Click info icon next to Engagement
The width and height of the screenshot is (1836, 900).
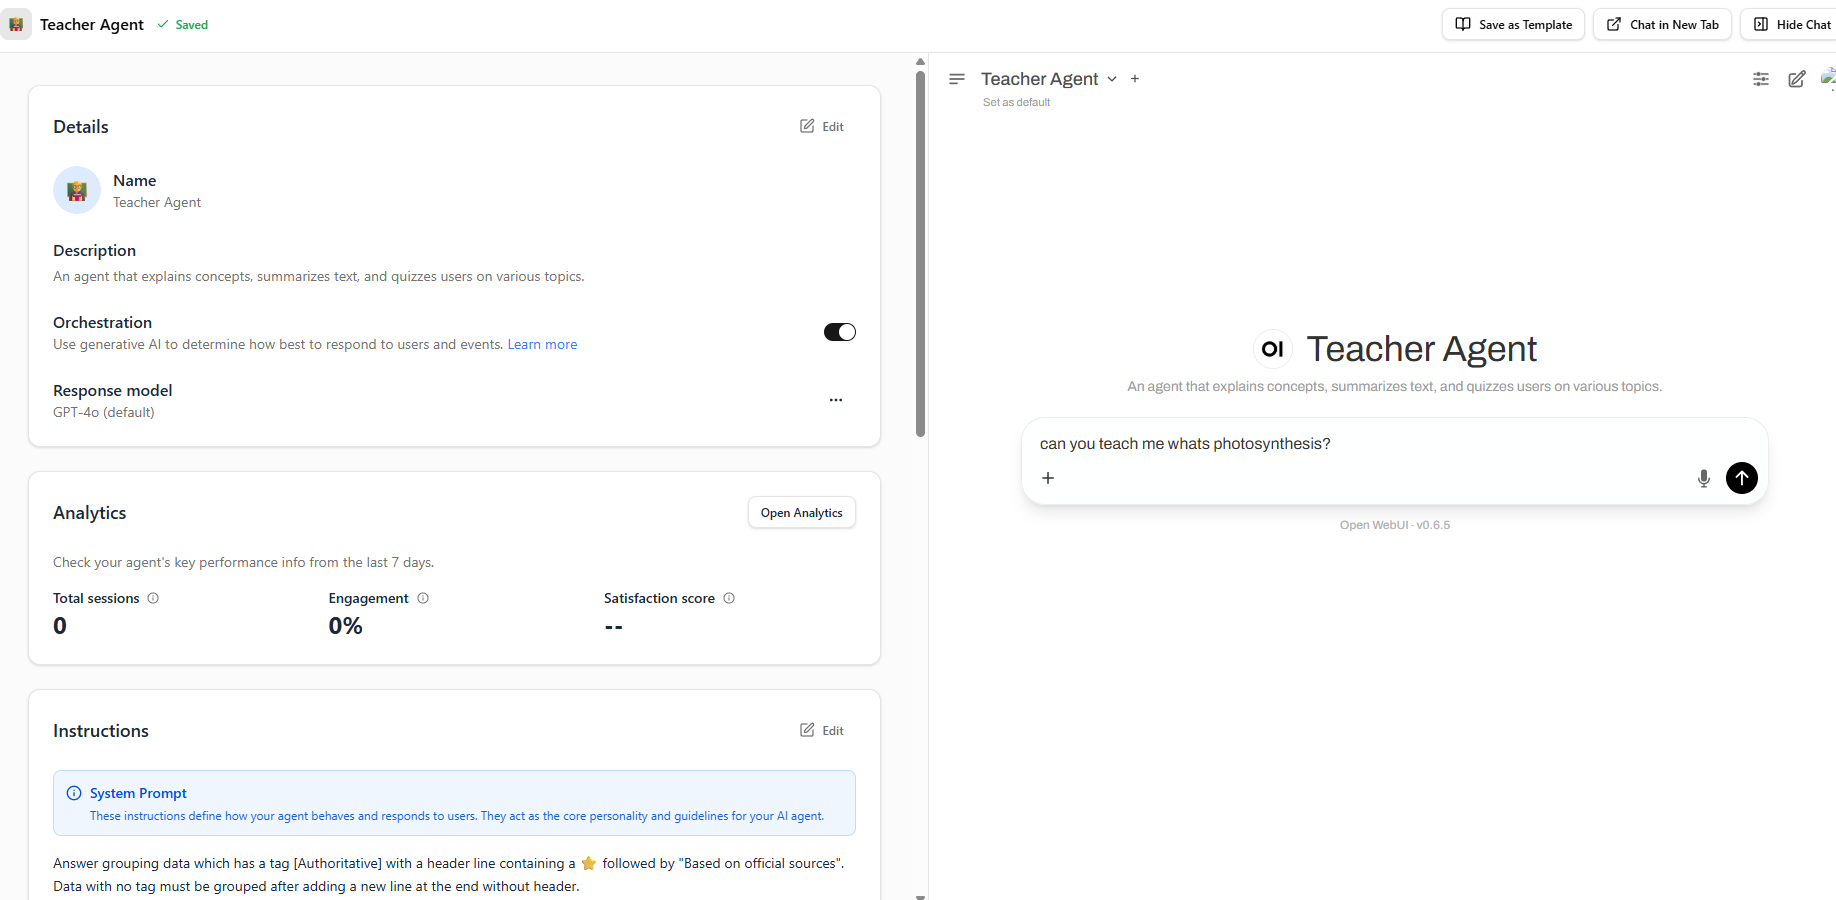[423, 598]
